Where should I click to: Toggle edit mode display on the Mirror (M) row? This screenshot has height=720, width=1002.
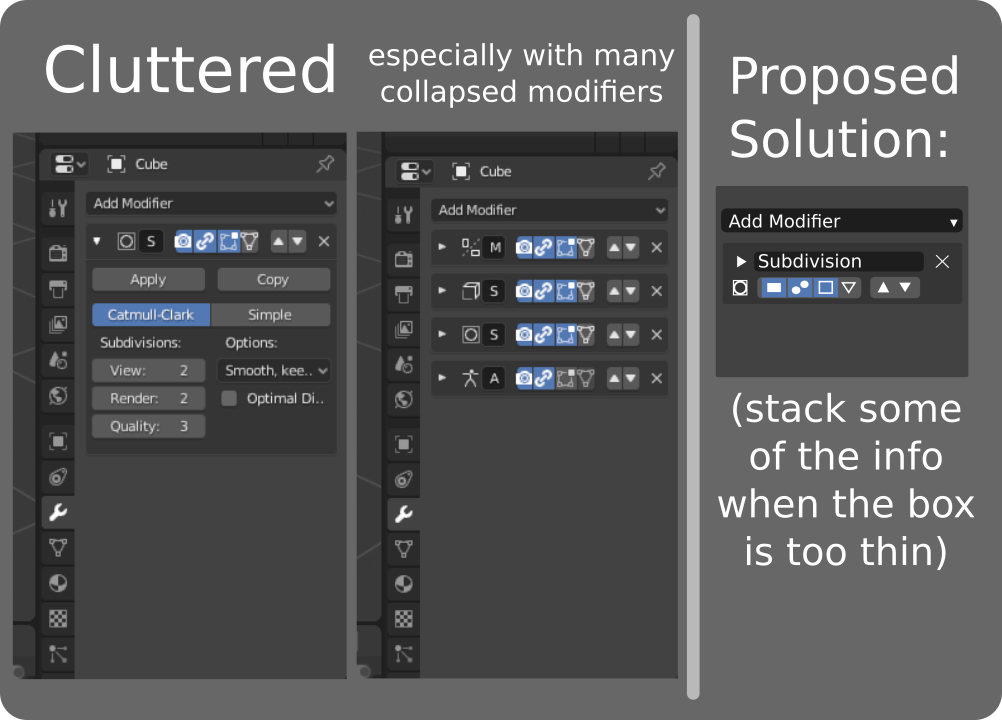[x=566, y=248]
